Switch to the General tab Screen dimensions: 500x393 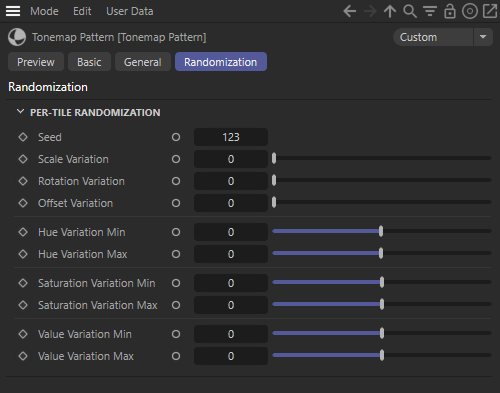click(x=143, y=62)
